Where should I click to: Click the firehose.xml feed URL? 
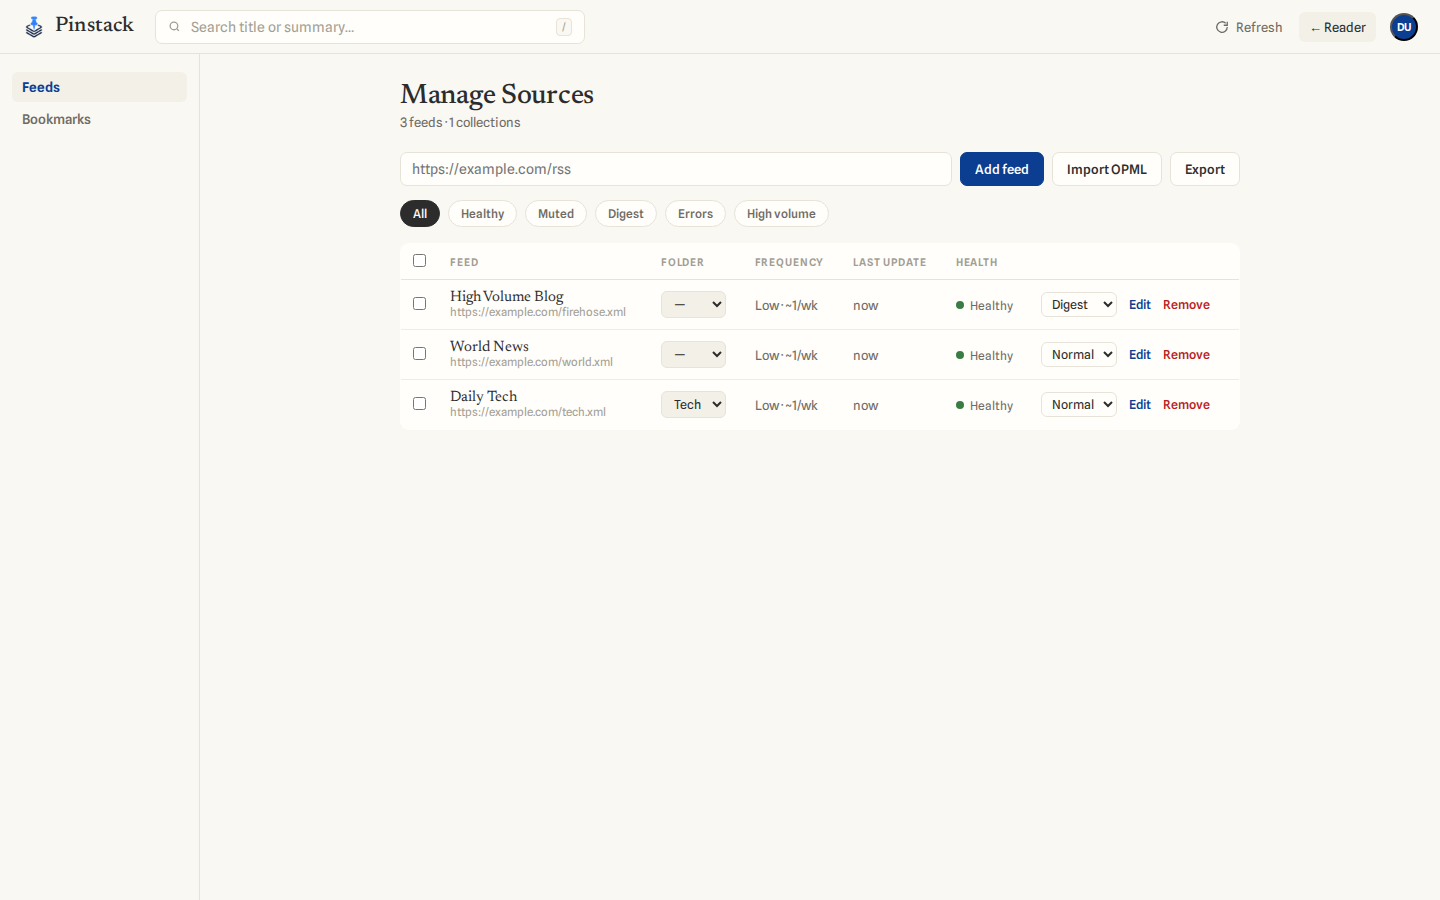coord(538,312)
